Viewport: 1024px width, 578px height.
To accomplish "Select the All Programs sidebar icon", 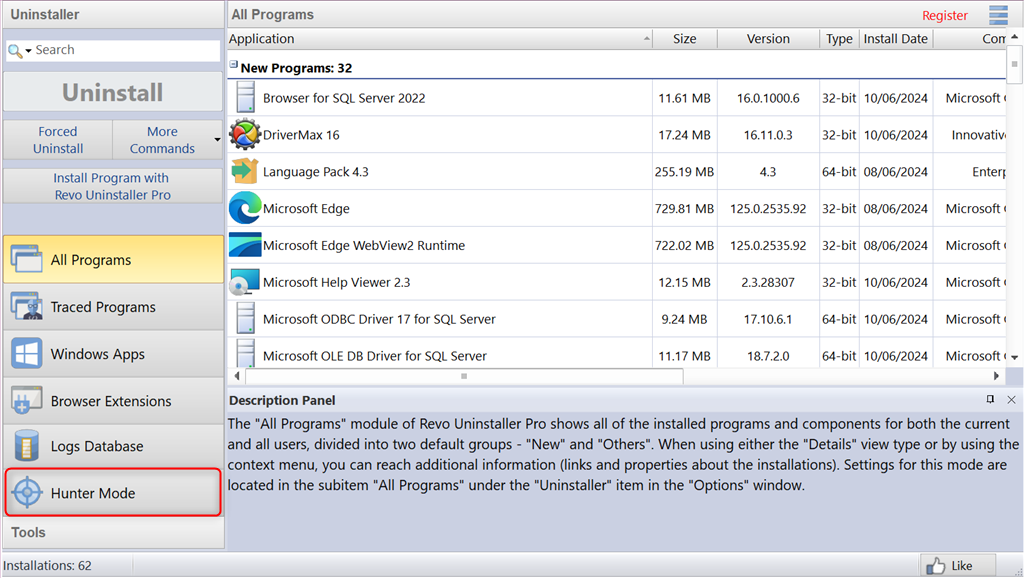I will (27, 259).
